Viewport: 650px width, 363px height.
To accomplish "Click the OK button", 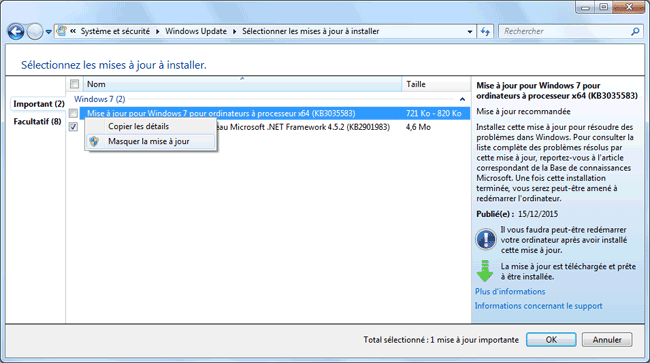I will point(551,339).
